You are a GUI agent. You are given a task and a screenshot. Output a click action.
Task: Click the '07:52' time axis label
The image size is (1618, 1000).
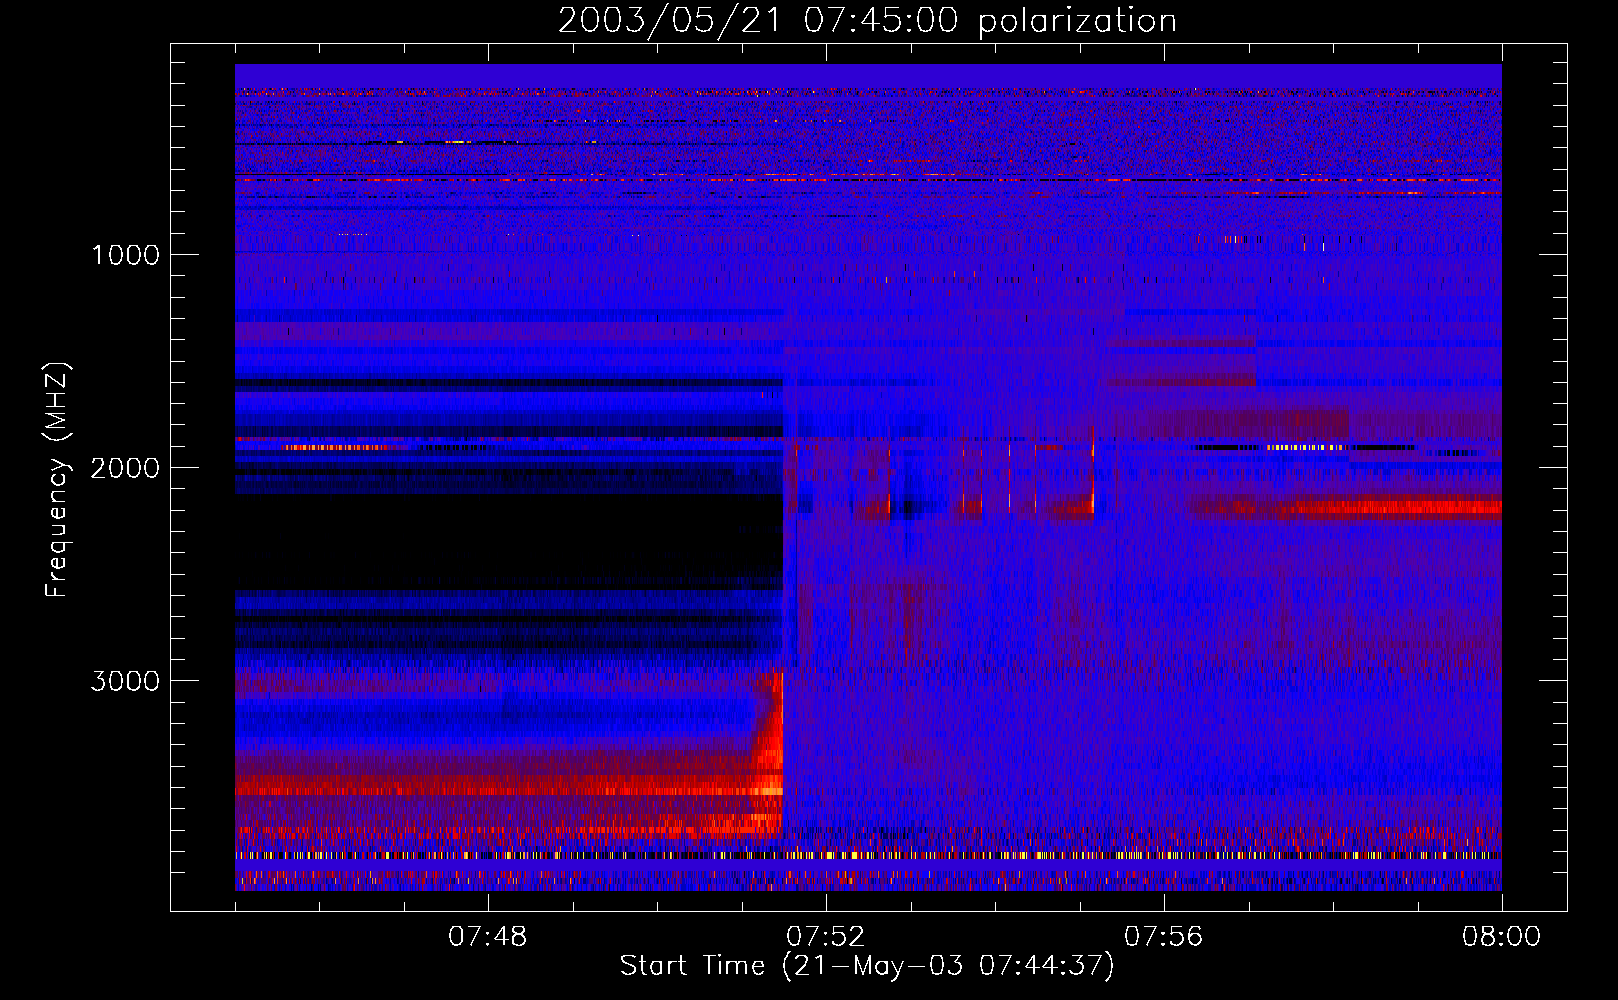tap(826, 937)
